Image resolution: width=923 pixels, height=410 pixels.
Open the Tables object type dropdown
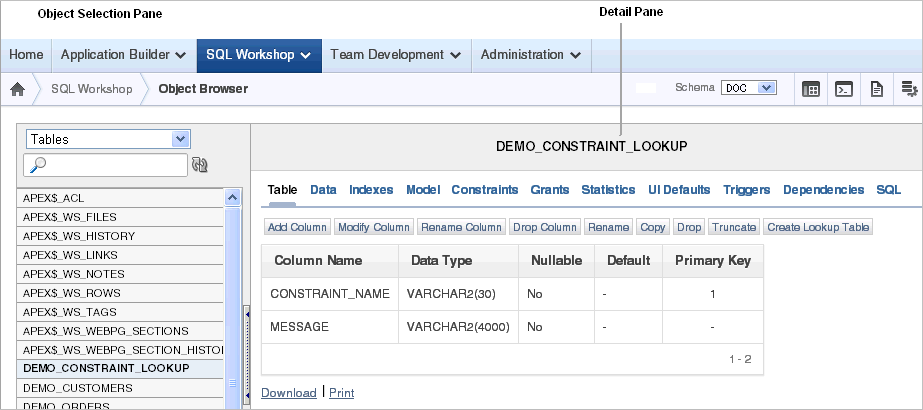pos(108,139)
